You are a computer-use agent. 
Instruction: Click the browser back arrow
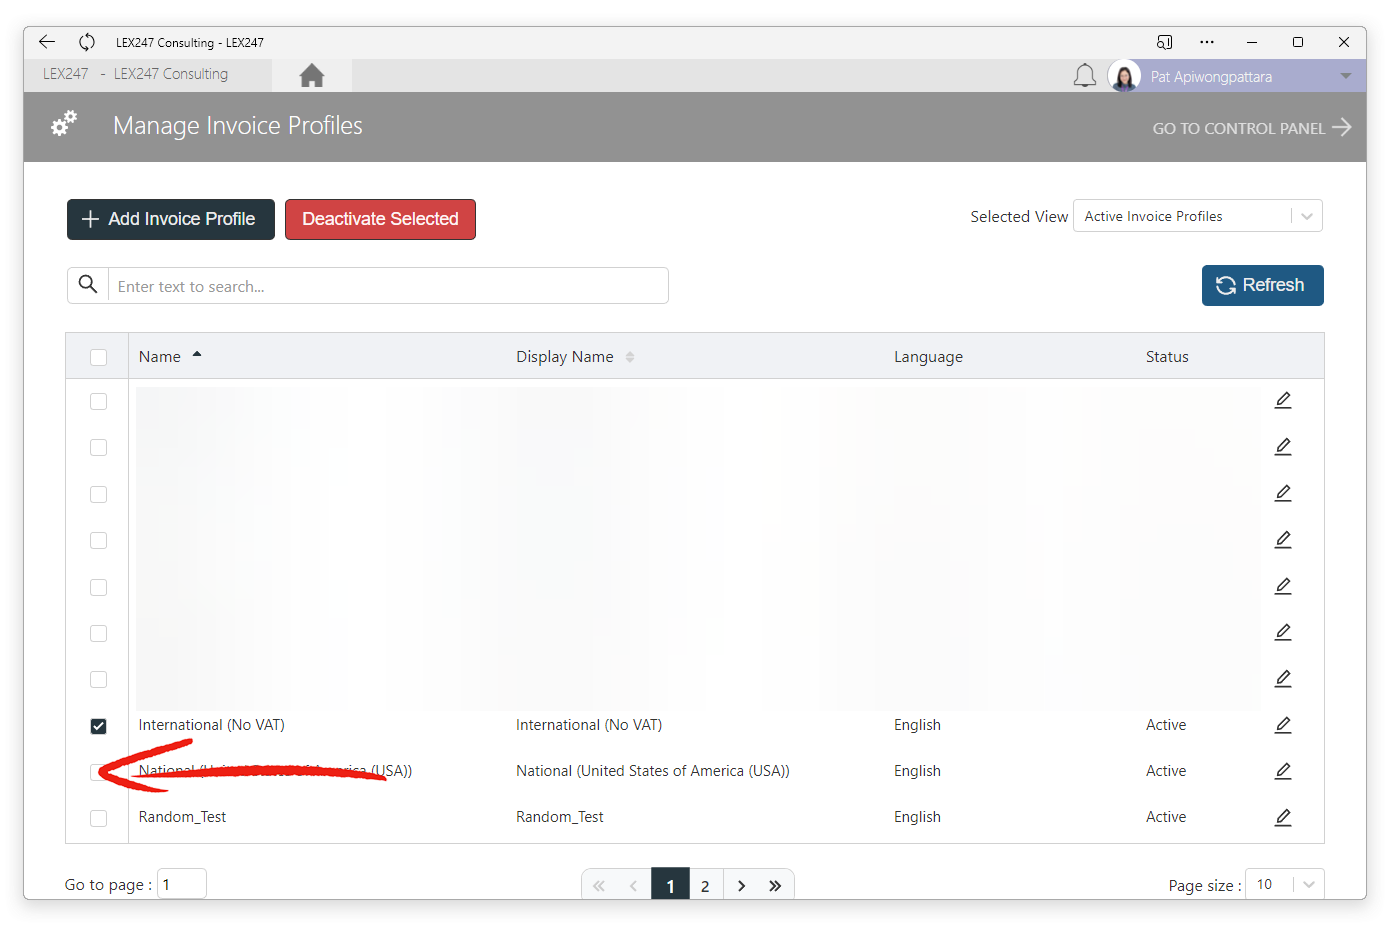coord(47,42)
